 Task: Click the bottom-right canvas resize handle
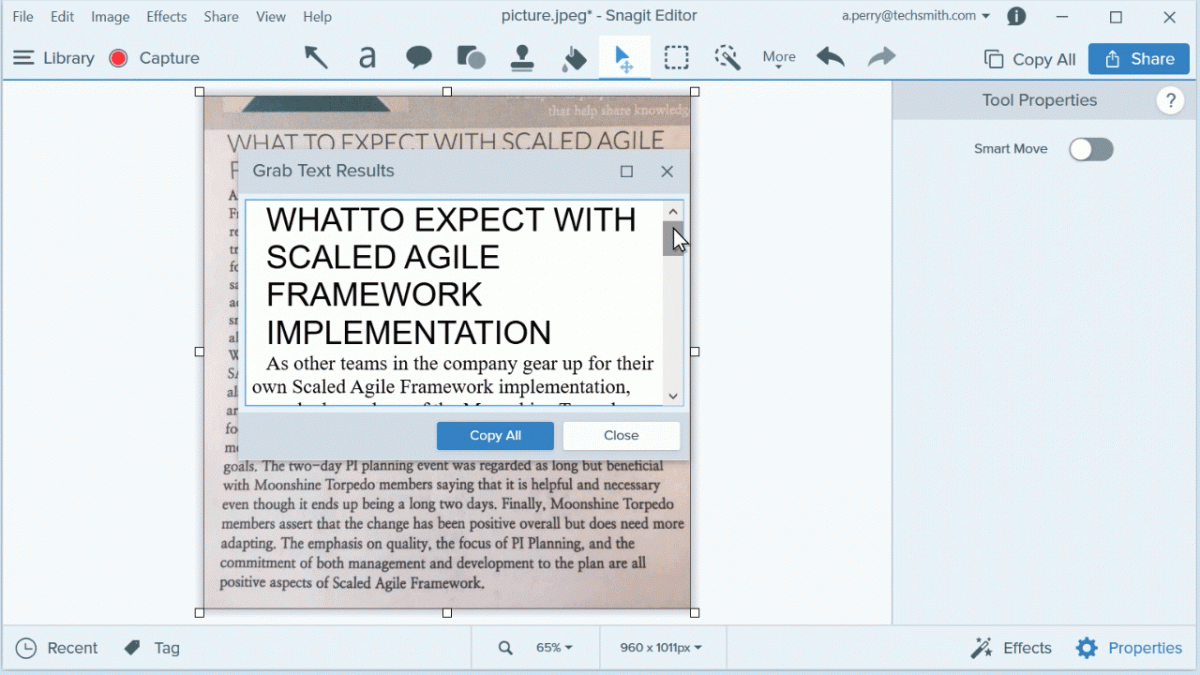[695, 612]
